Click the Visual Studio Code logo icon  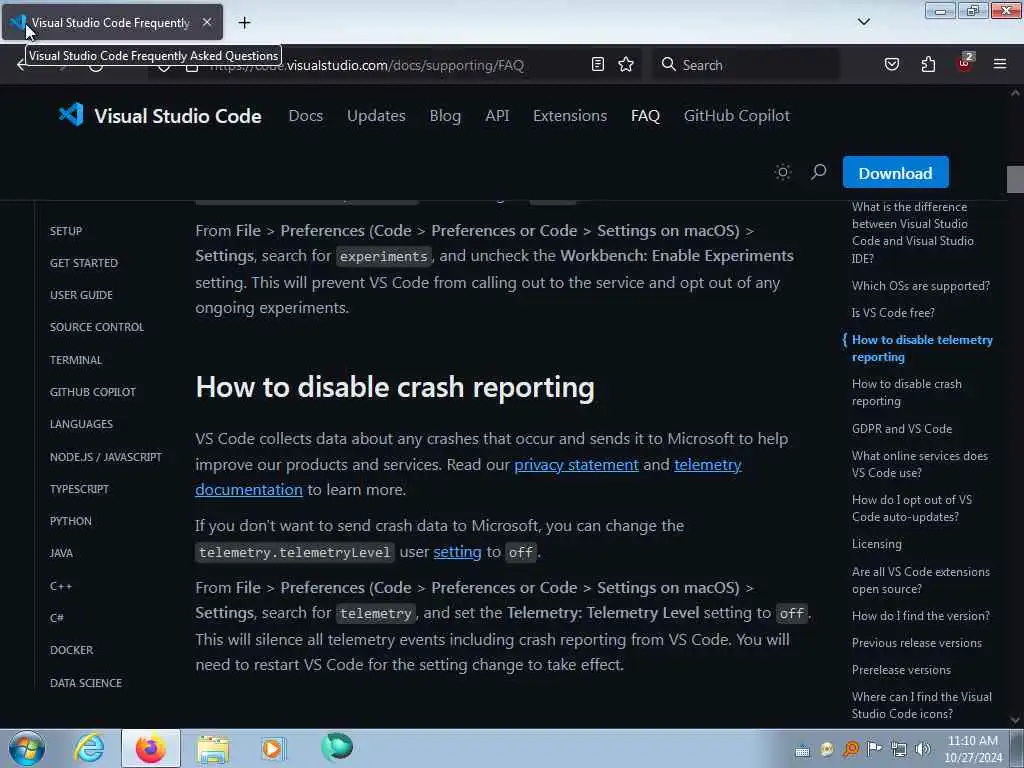(x=71, y=115)
